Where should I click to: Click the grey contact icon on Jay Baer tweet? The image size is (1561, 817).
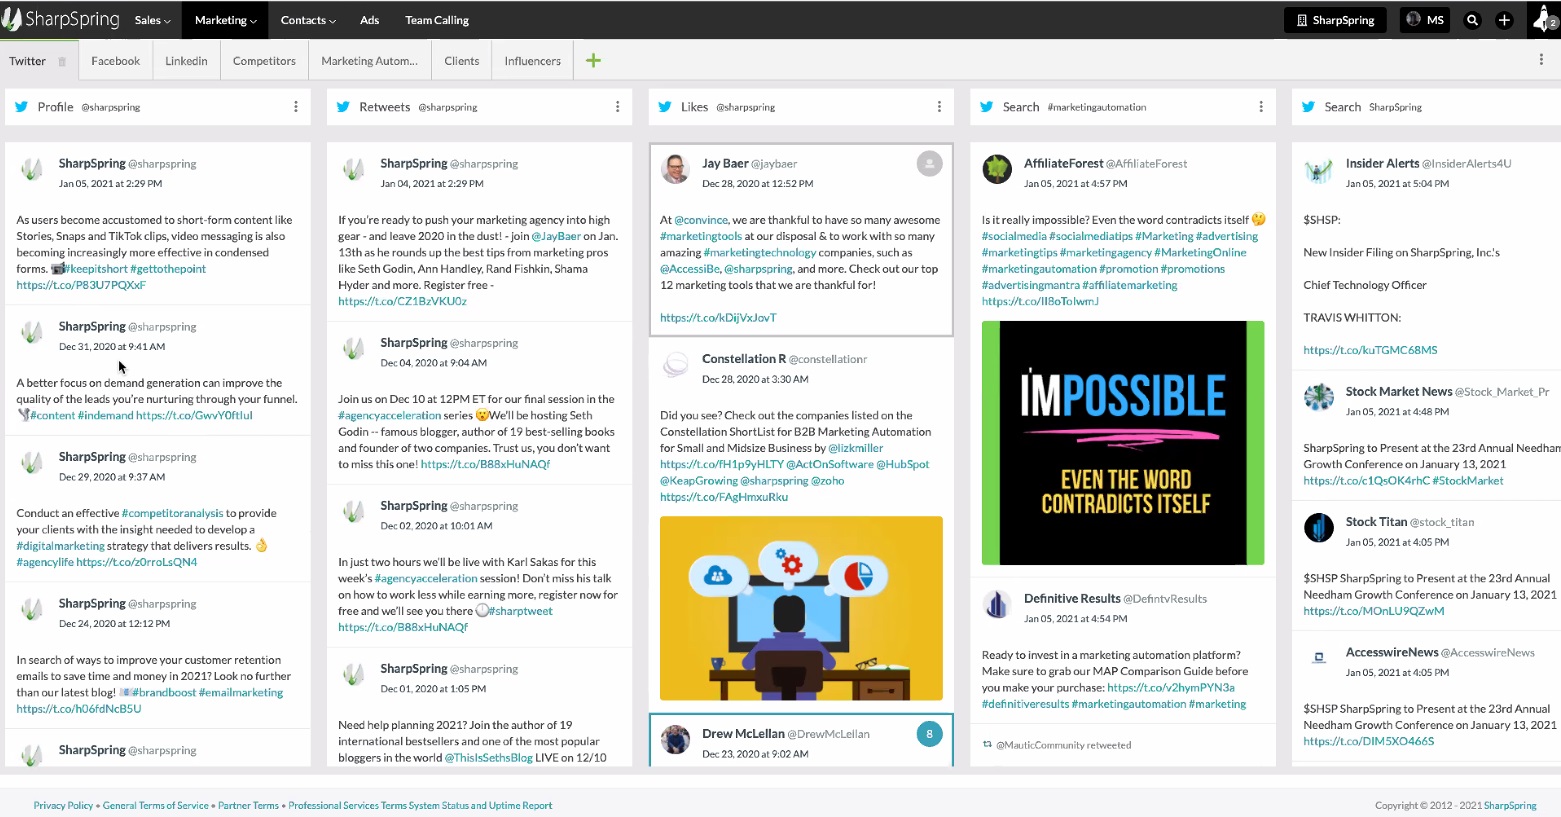click(x=929, y=163)
